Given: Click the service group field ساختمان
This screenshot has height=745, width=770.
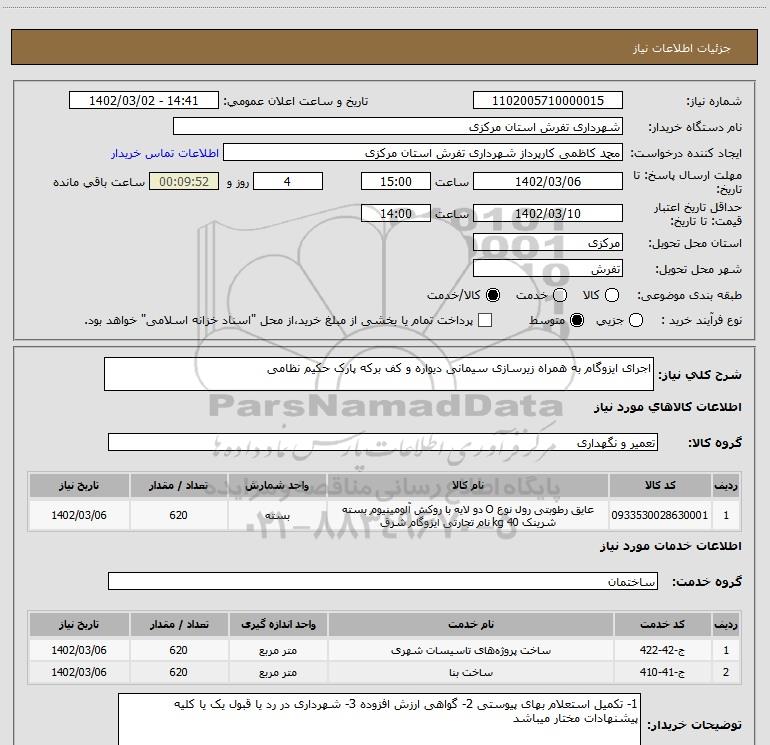Looking at the screenshot, I should coord(383,581).
